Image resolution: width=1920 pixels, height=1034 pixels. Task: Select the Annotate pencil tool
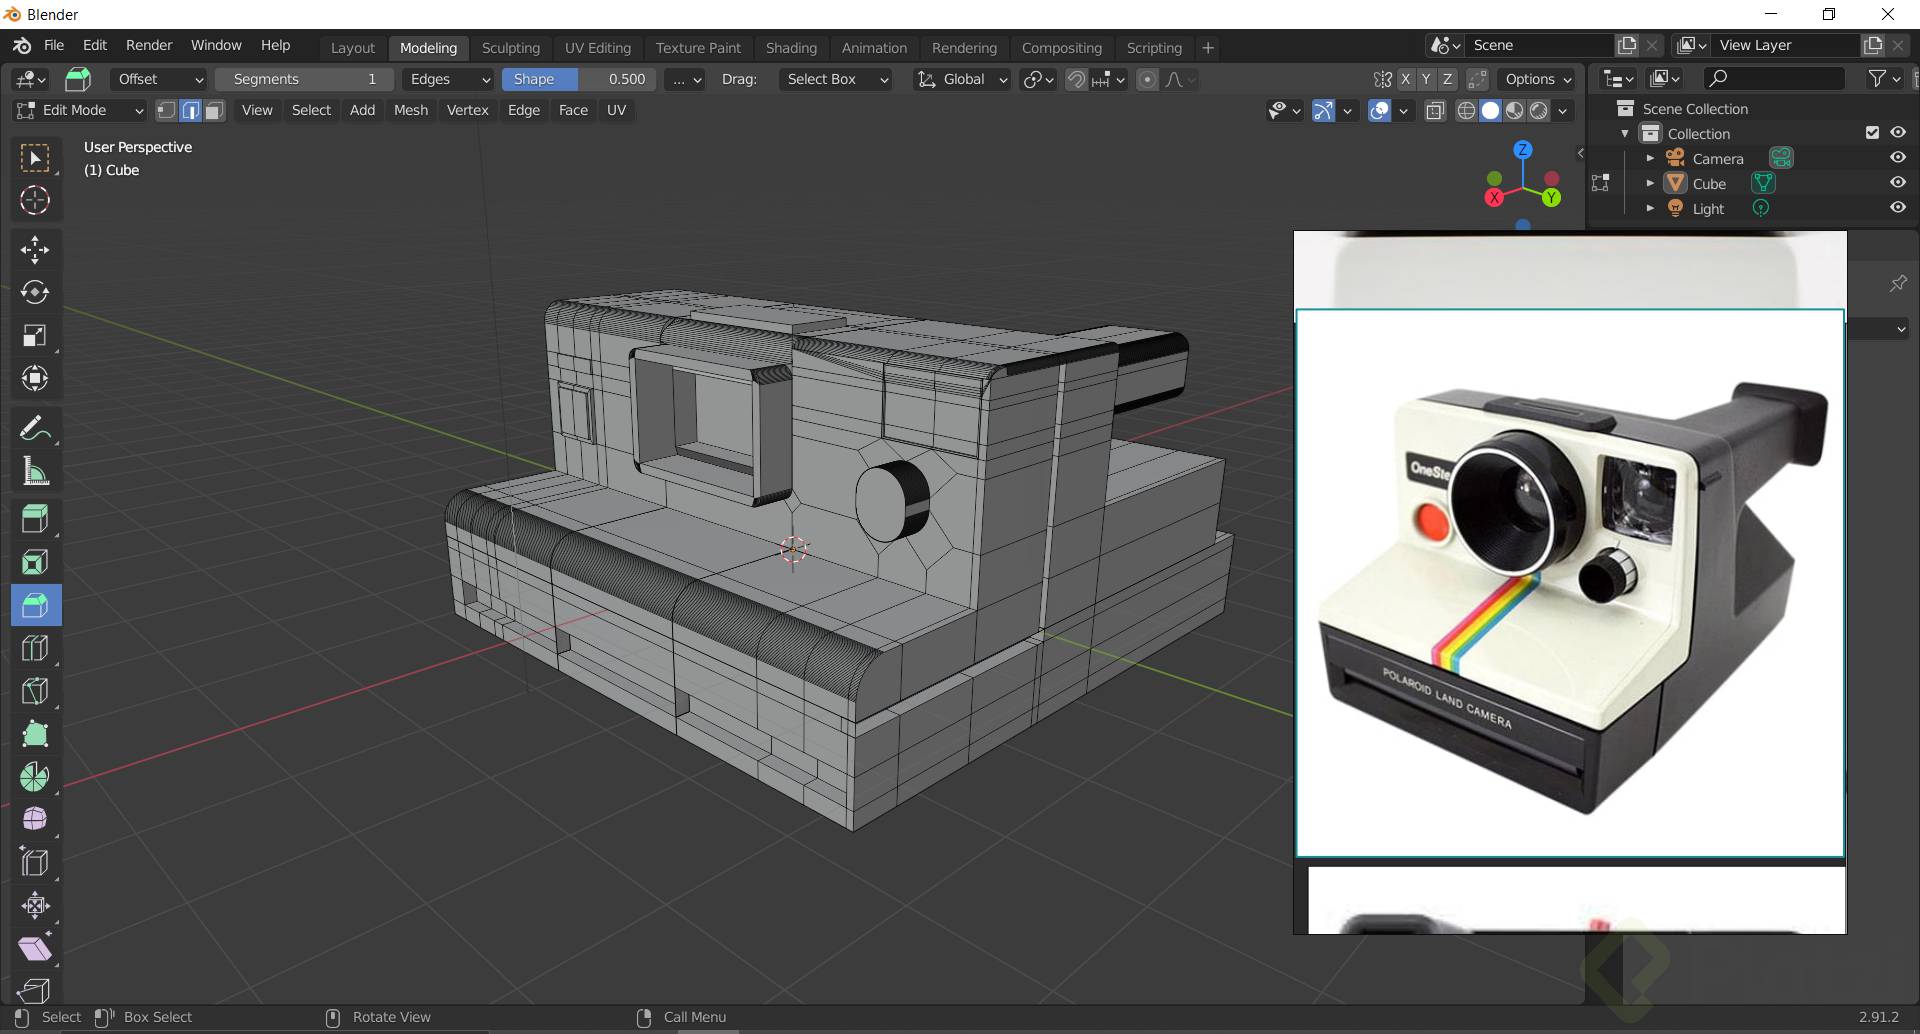click(x=35, y=429)
